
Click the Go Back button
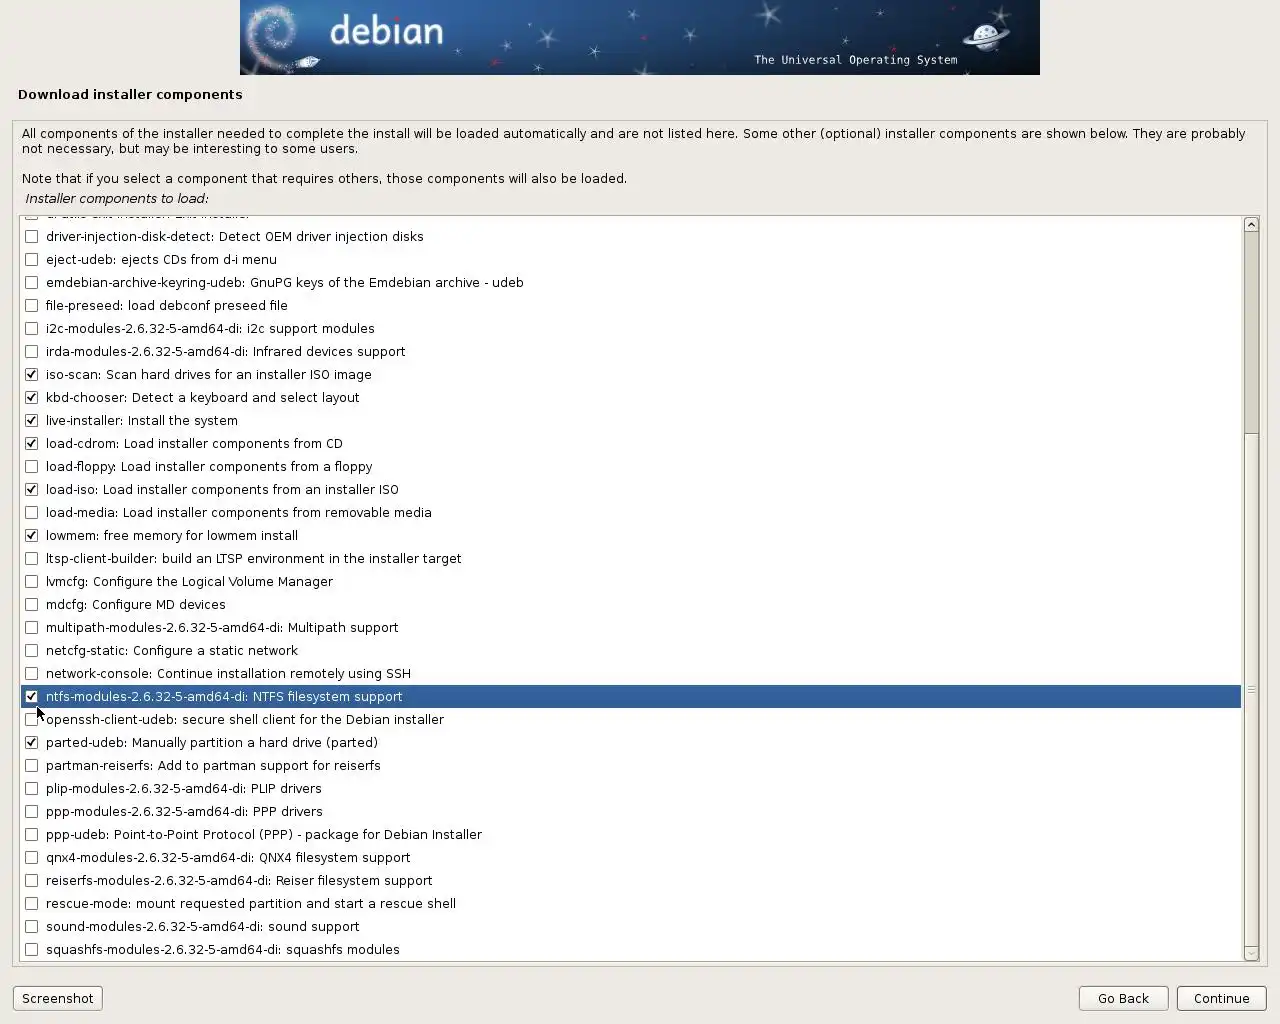[1123, 998]
